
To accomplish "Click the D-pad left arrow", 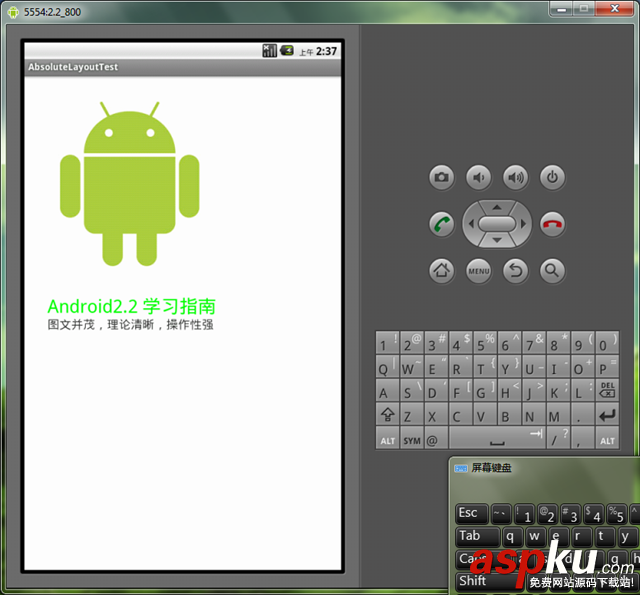I will pyautogui.click(x=471, y=224).
